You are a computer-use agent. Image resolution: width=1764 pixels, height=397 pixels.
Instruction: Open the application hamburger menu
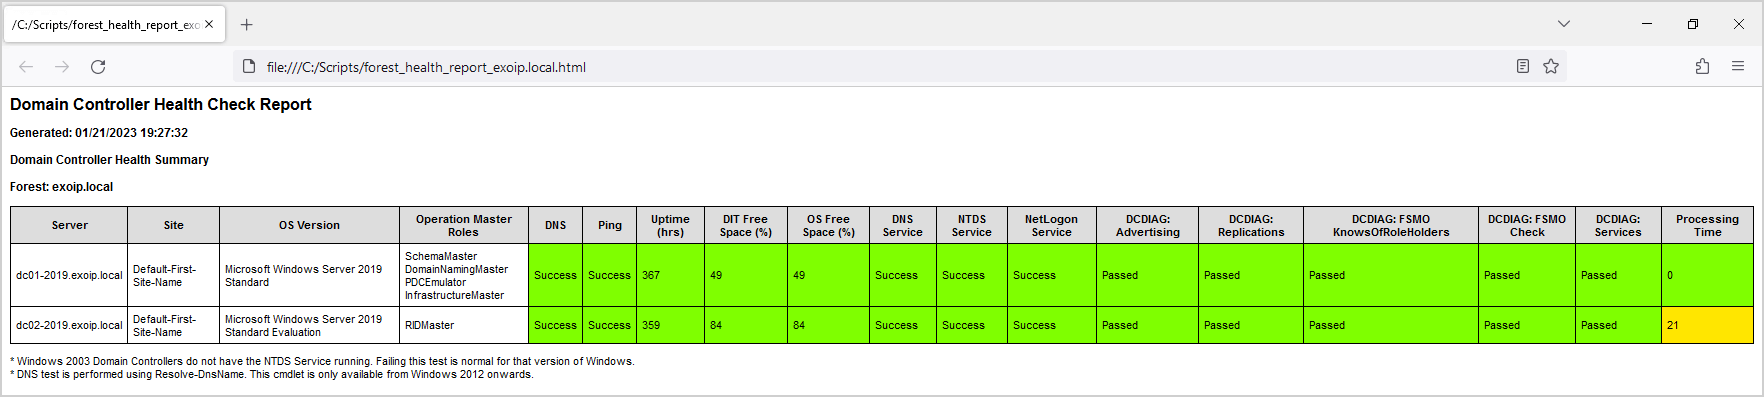(1738, 66)
